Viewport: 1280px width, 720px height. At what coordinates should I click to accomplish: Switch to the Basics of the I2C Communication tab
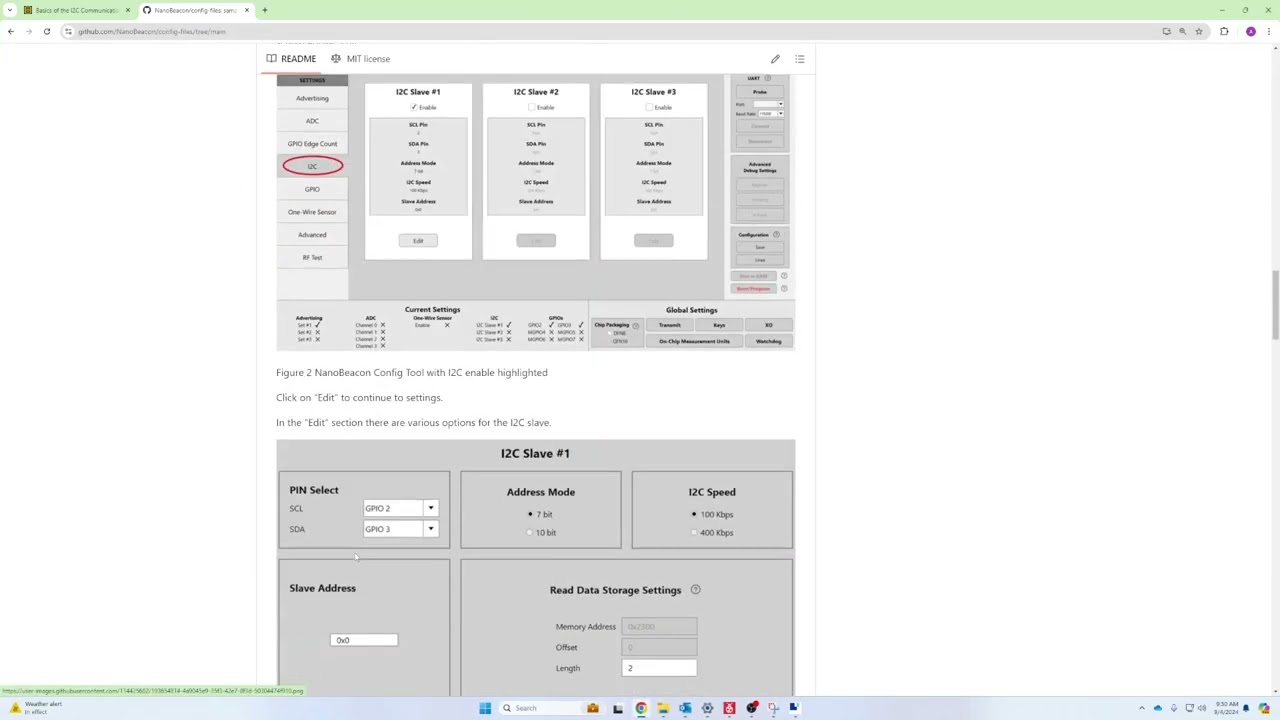[x=77, y=10]
